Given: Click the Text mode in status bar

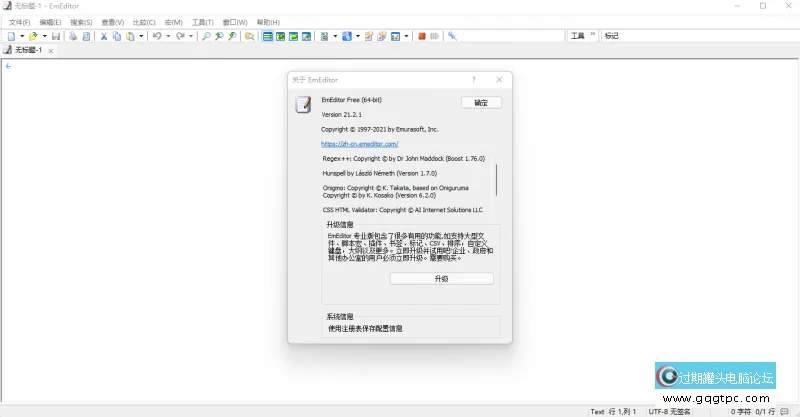Looking at the screenshot, I should coord(597,411).
